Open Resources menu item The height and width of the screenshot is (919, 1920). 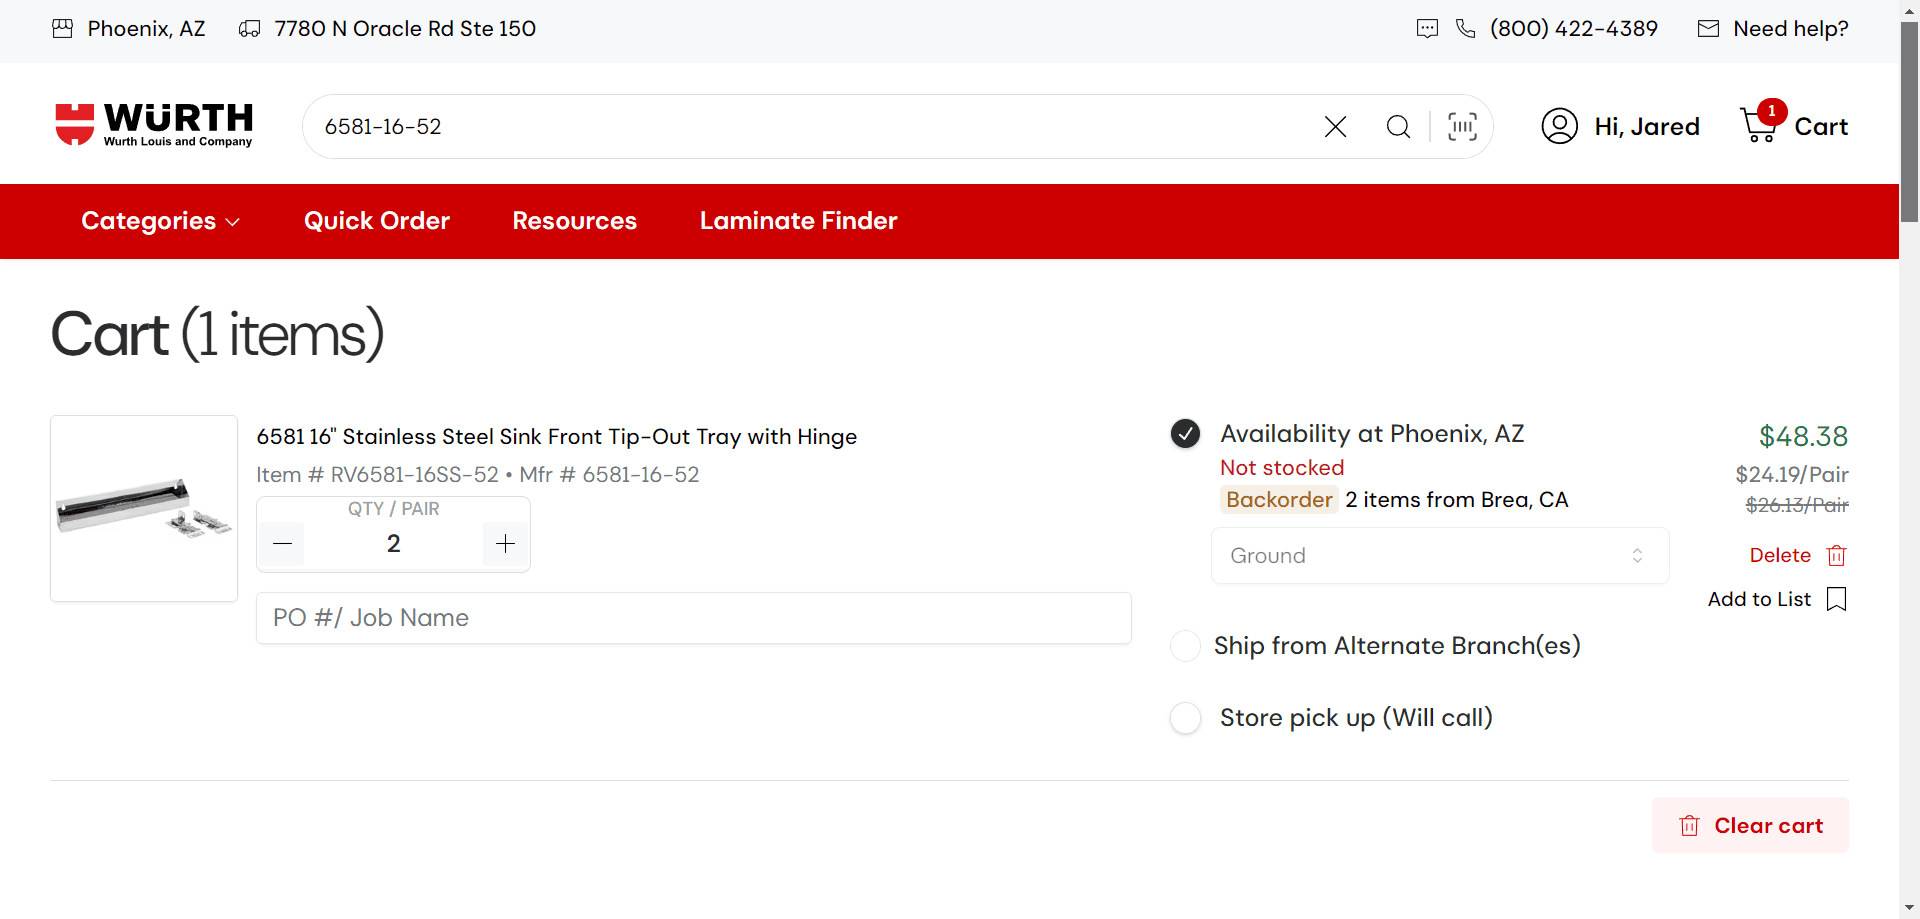pos(574,221)
